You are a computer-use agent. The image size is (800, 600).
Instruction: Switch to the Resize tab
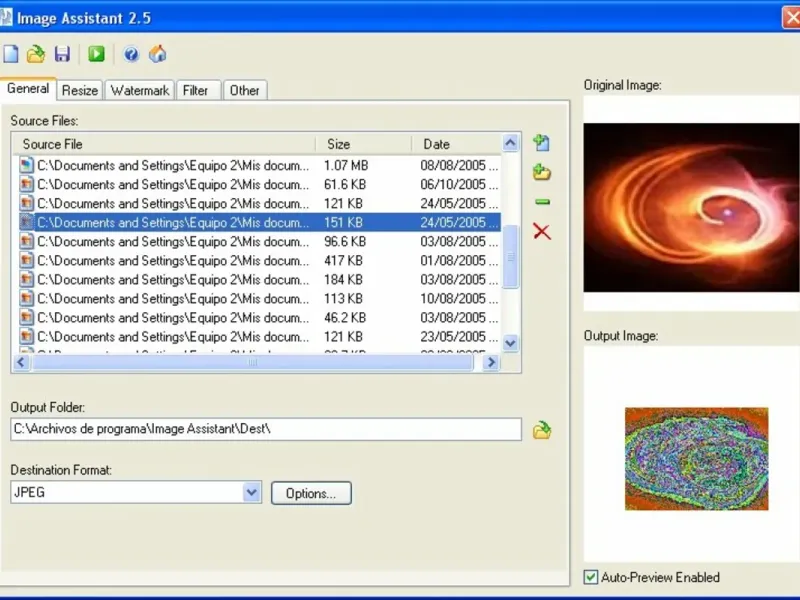pos(80,90)
